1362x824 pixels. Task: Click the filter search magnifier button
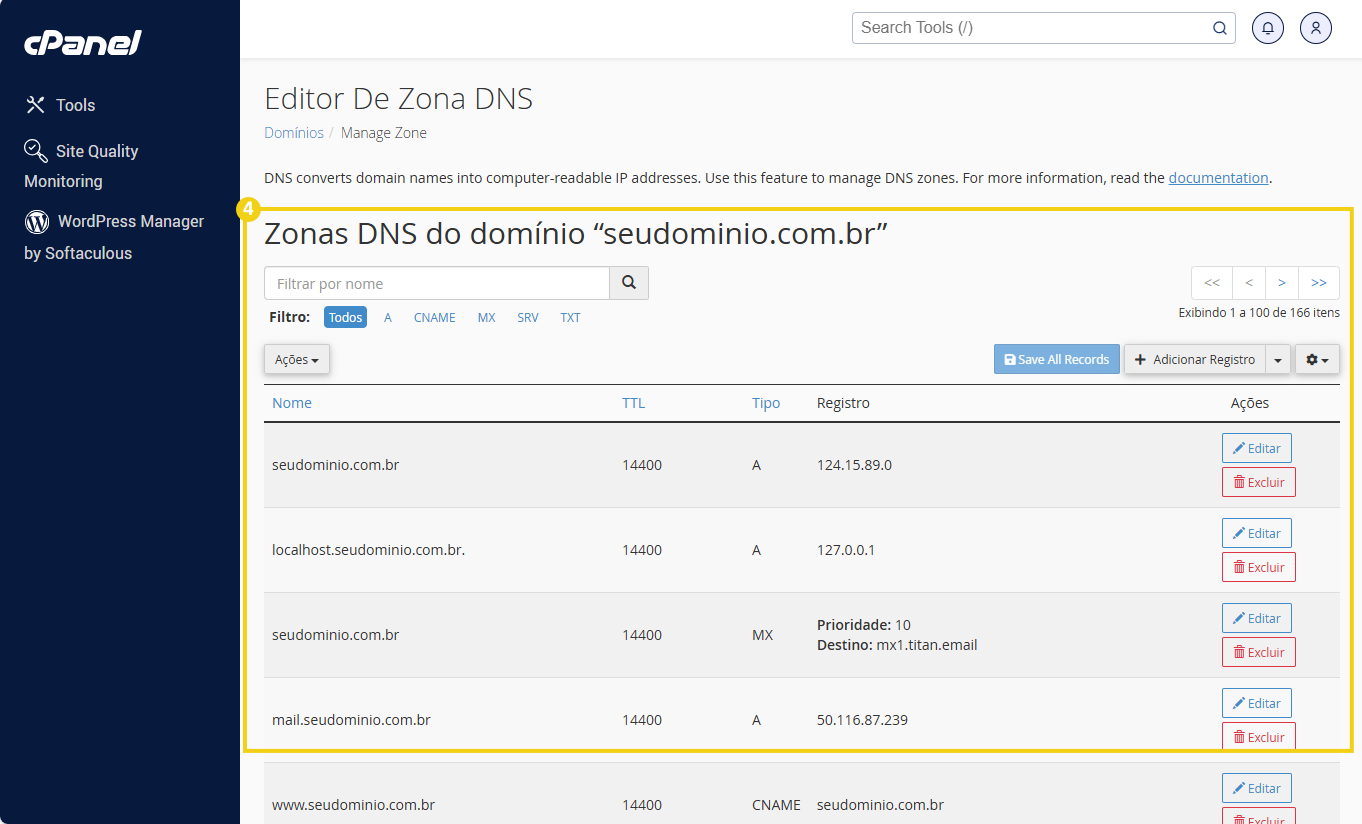tap(629, 283)
